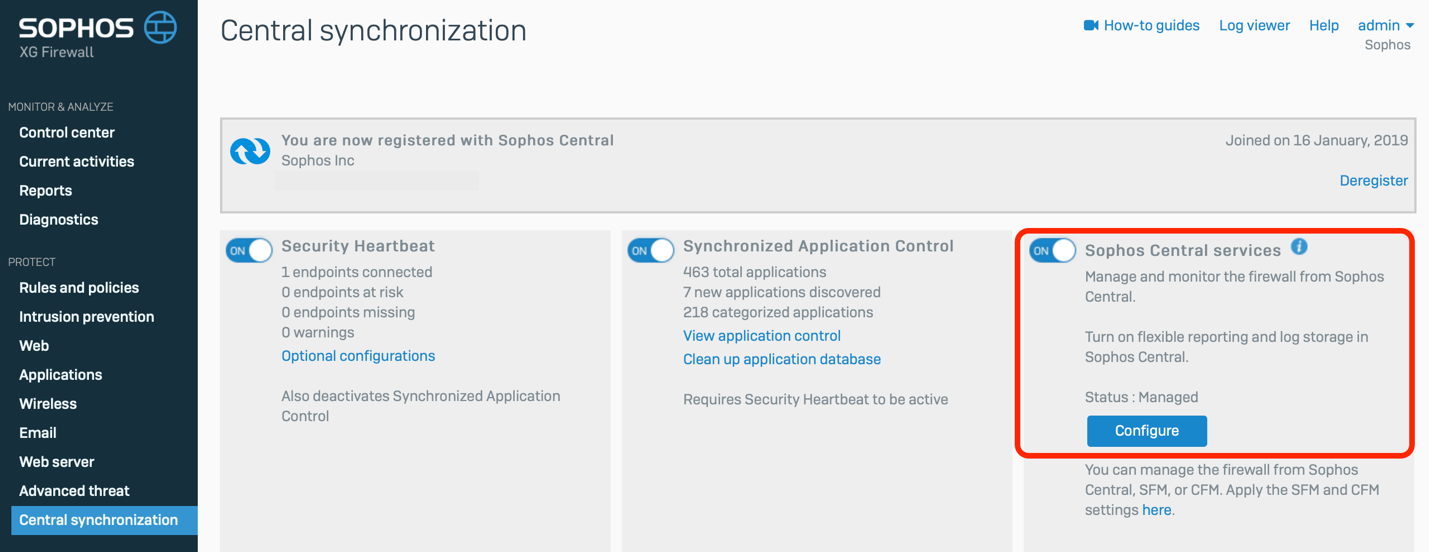Switch off Sophos Central services toggle
Image resolution: width=1429 pixels, height=552 pixels.
(x=1053, y=250)
